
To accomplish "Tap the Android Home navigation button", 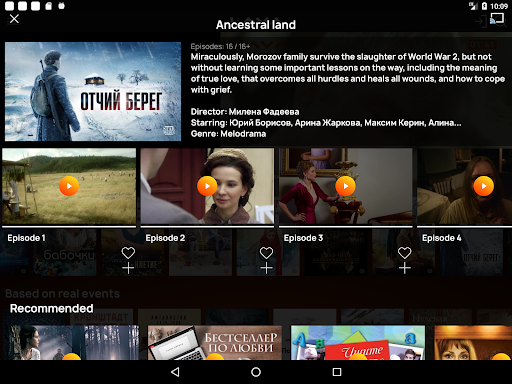I will tap(256, 372).
